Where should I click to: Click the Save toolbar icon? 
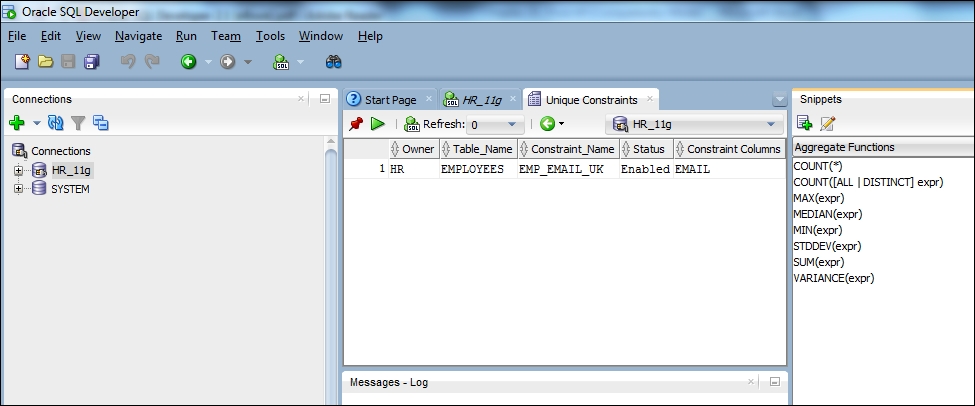(68, 62)
